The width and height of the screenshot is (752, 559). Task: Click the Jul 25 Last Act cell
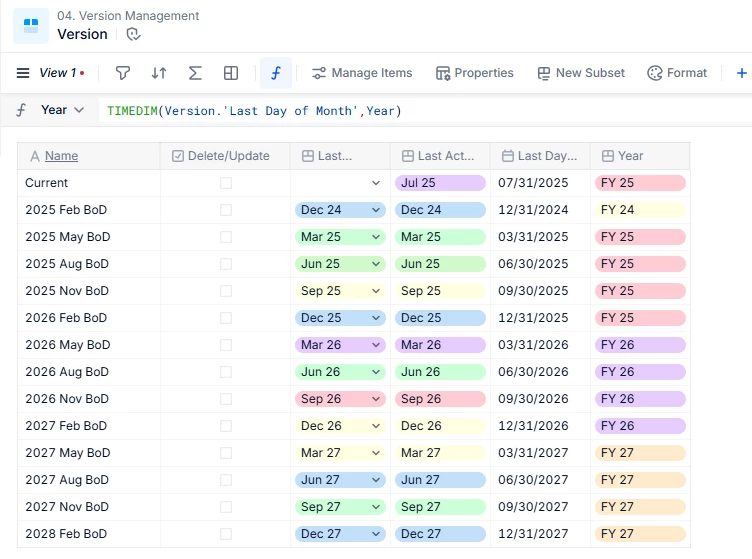(x=440, y=183)
